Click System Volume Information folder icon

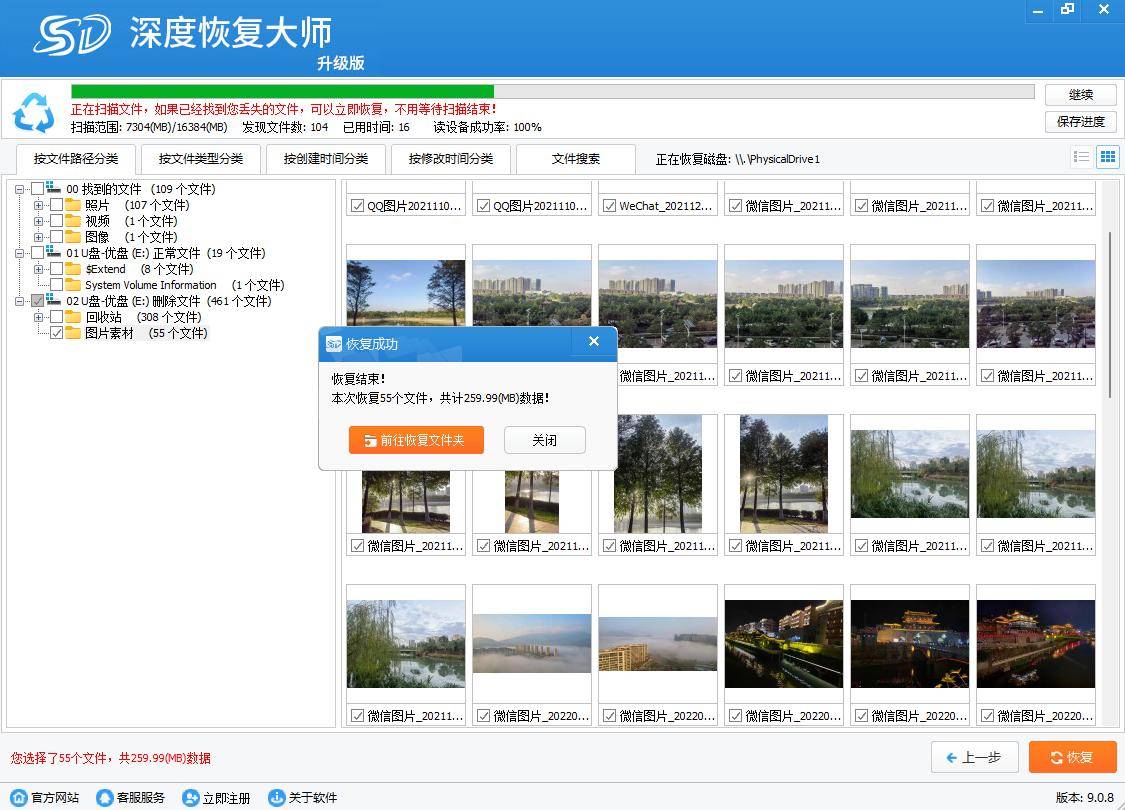pos(73,285)
